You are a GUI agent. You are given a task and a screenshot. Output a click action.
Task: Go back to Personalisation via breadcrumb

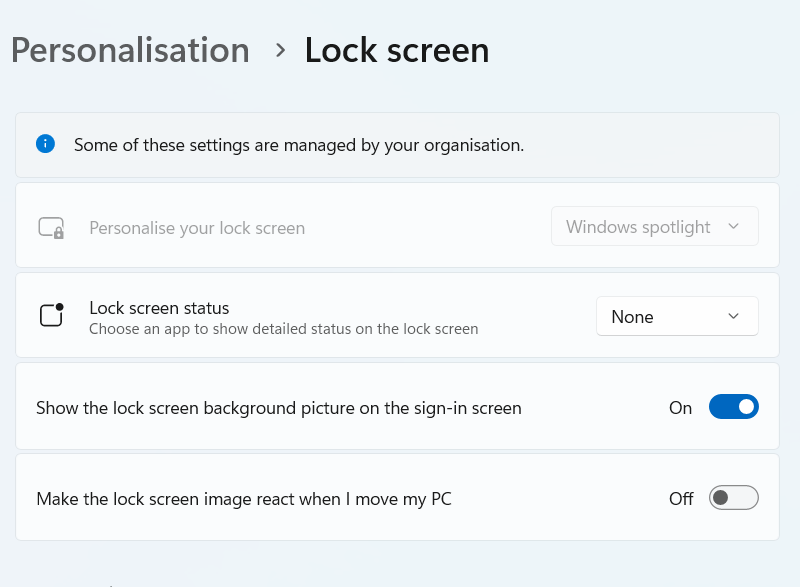(130, 50)
